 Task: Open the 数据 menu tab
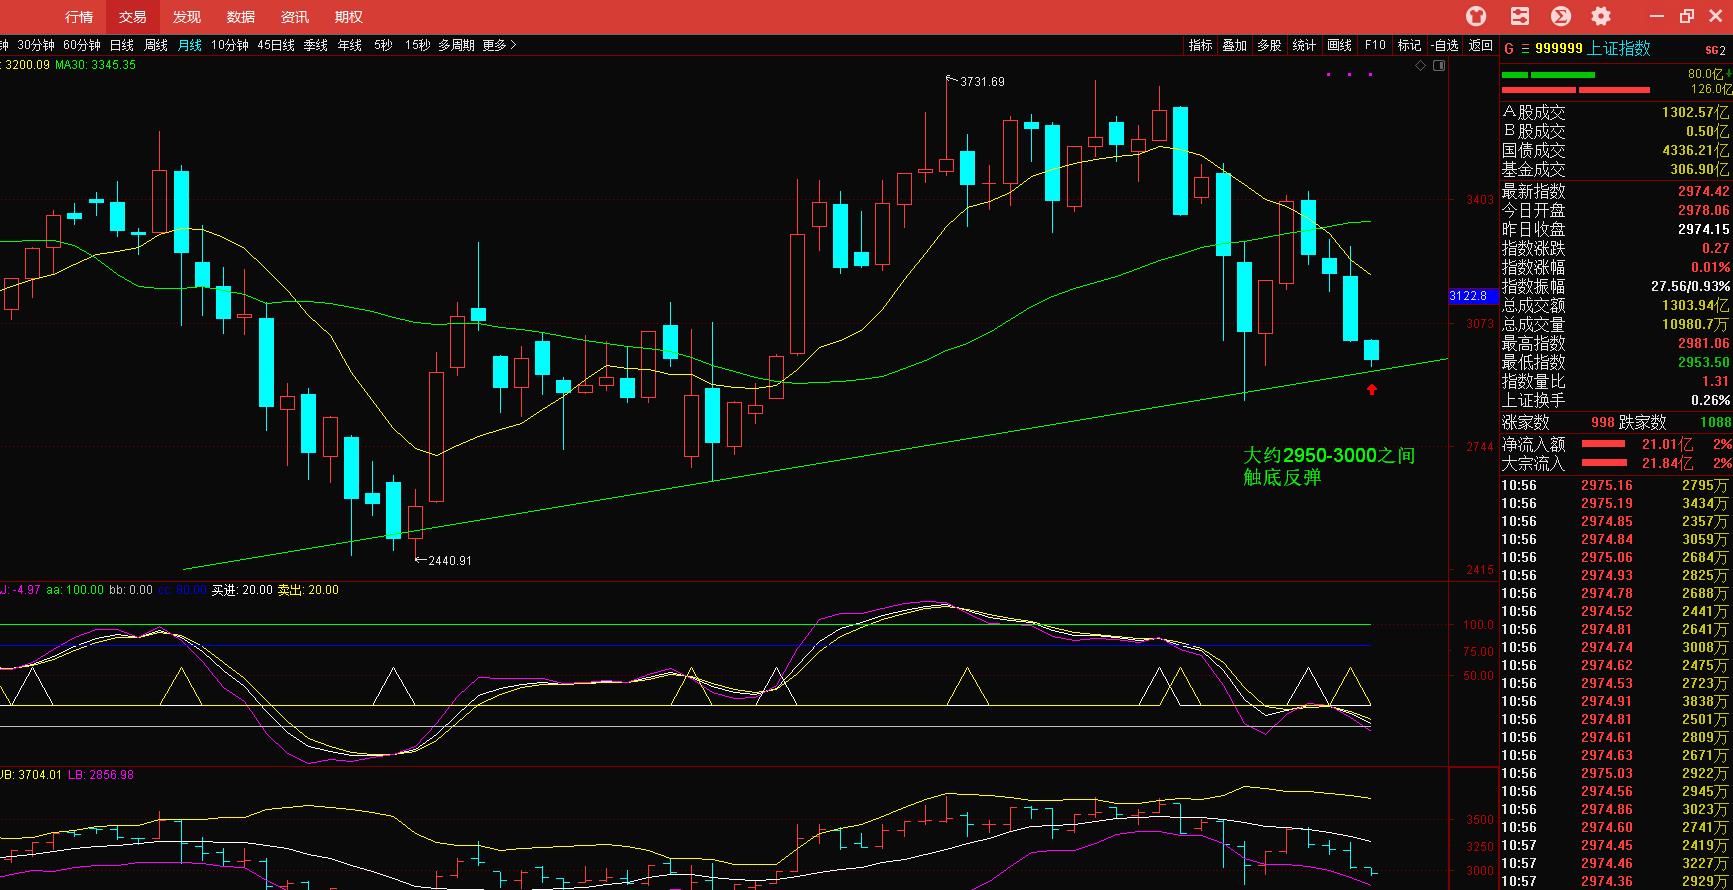pos(240,17)
